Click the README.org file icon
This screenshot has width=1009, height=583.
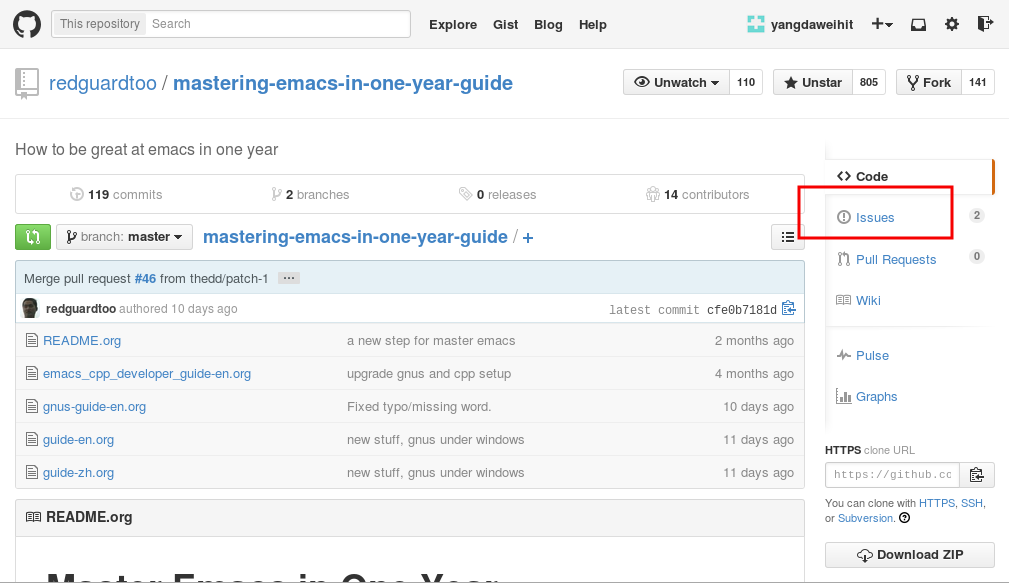32,340
